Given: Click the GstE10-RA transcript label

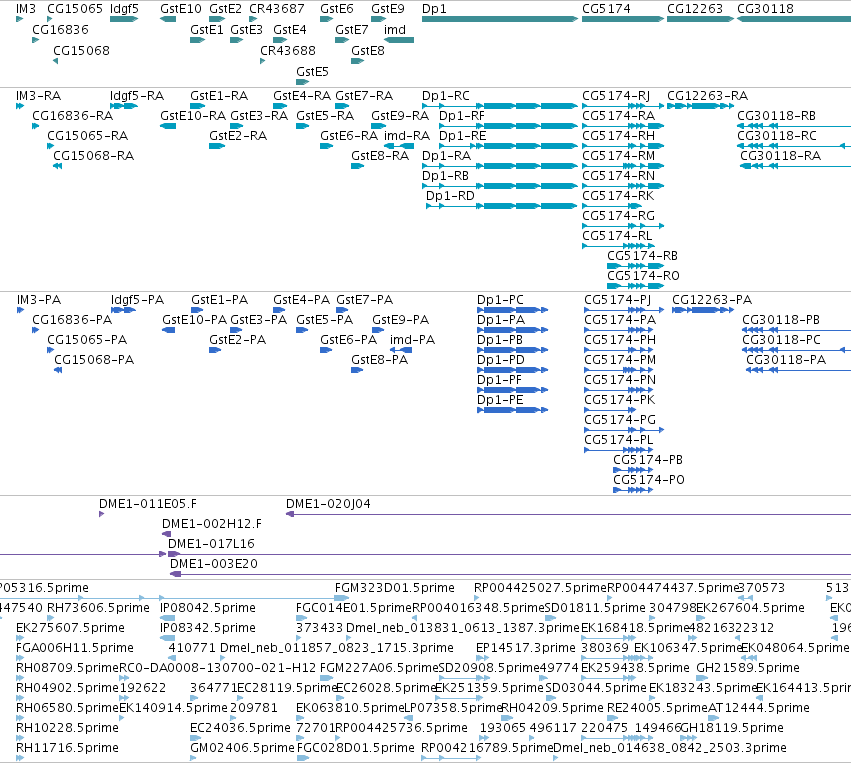Looking at the screenshot, I should click(193, 116).
